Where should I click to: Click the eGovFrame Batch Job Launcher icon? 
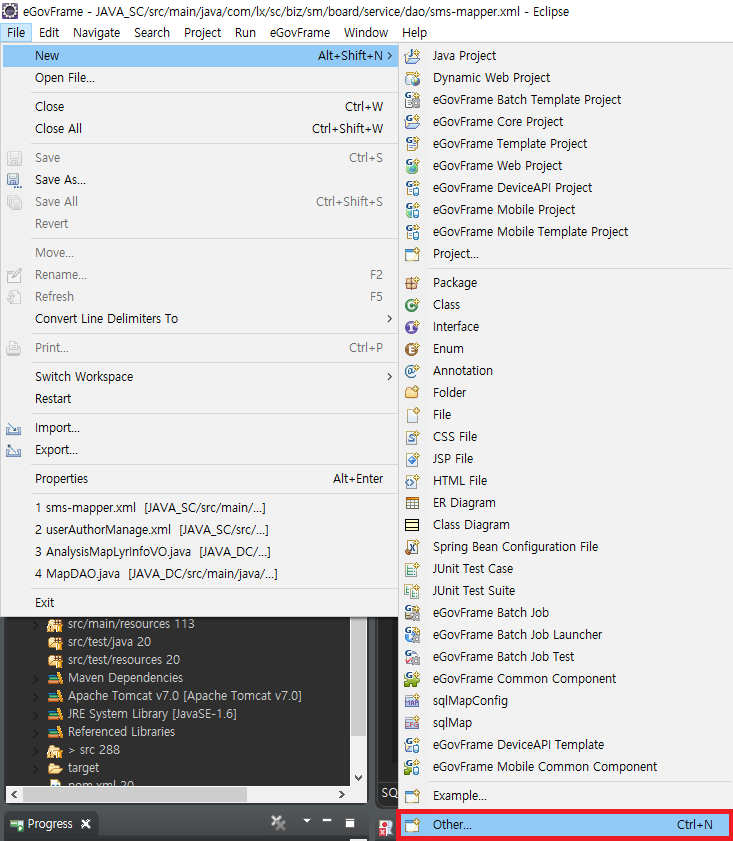(x=412, y=635)
